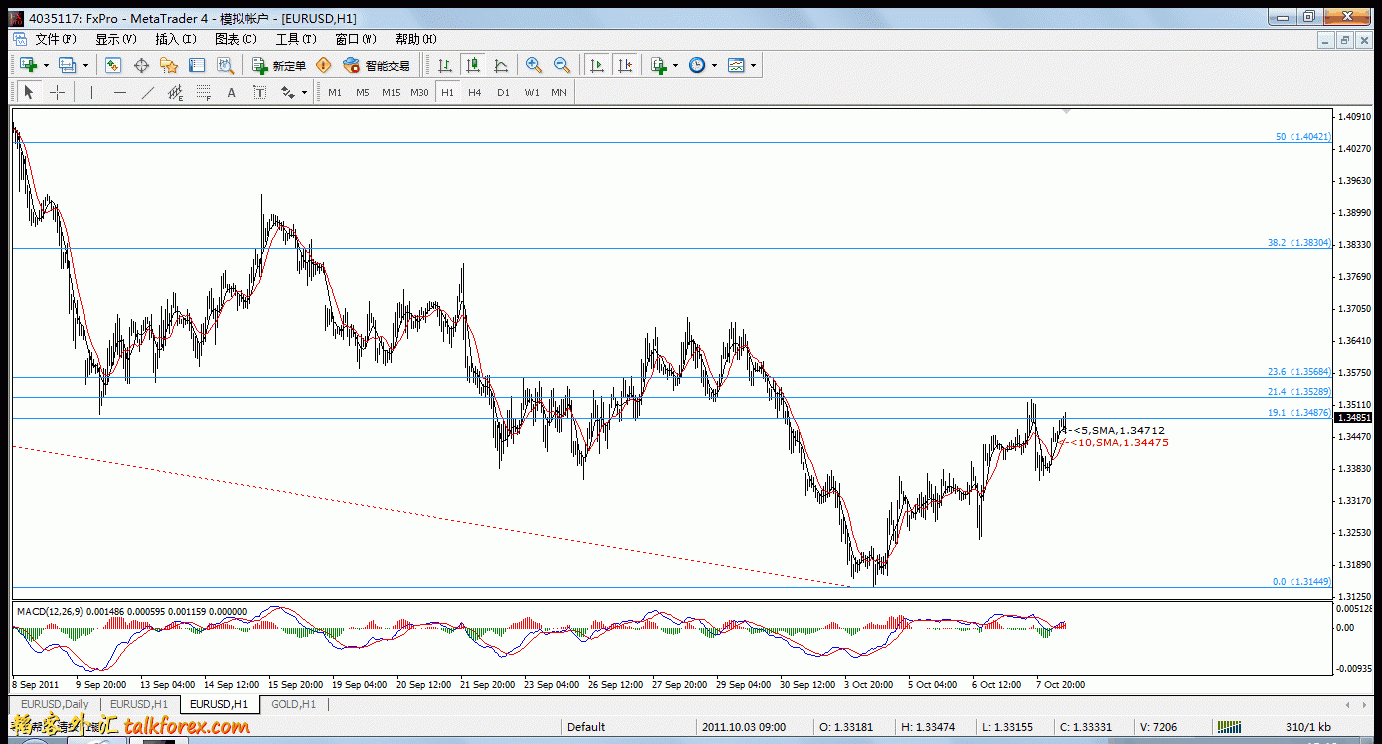Viewport: 1382px width, 744px height.
Task: Switch timeframe to M15
Action: 391,92
